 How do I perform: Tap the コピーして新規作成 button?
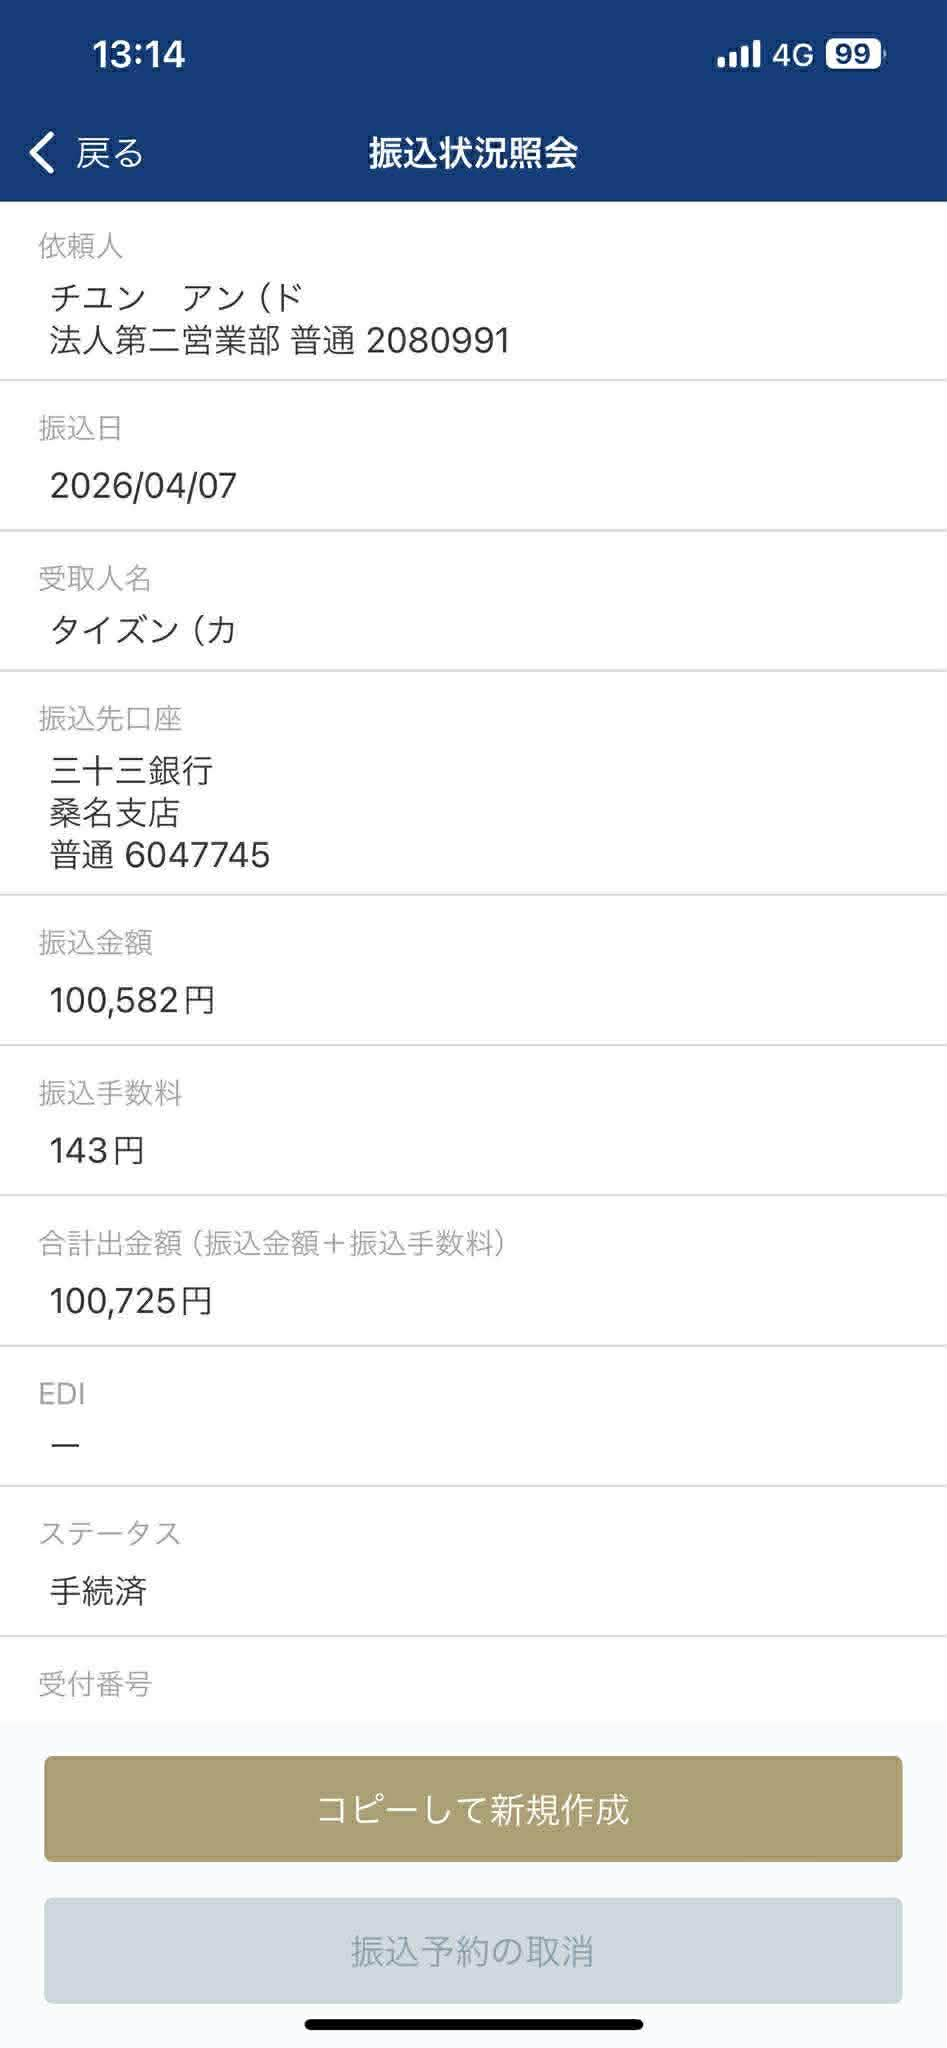(473, 1808)
